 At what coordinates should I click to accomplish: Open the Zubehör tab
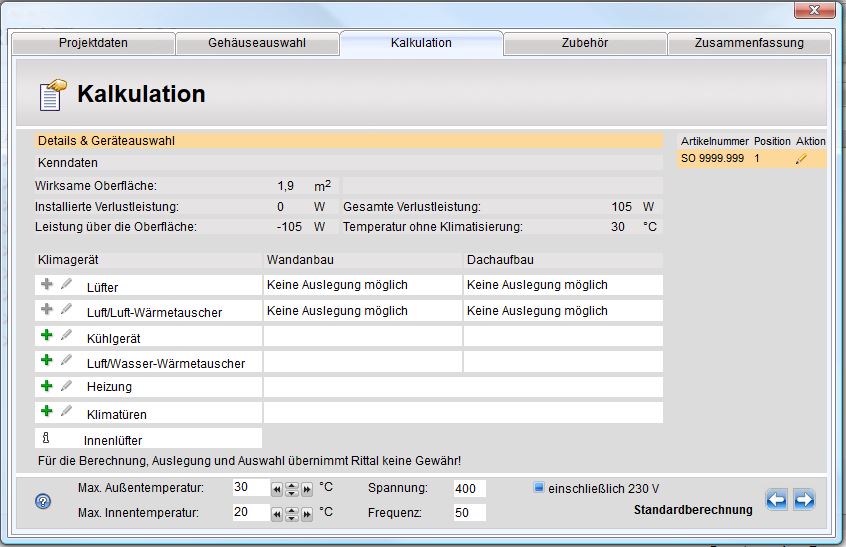coord(584,43)
